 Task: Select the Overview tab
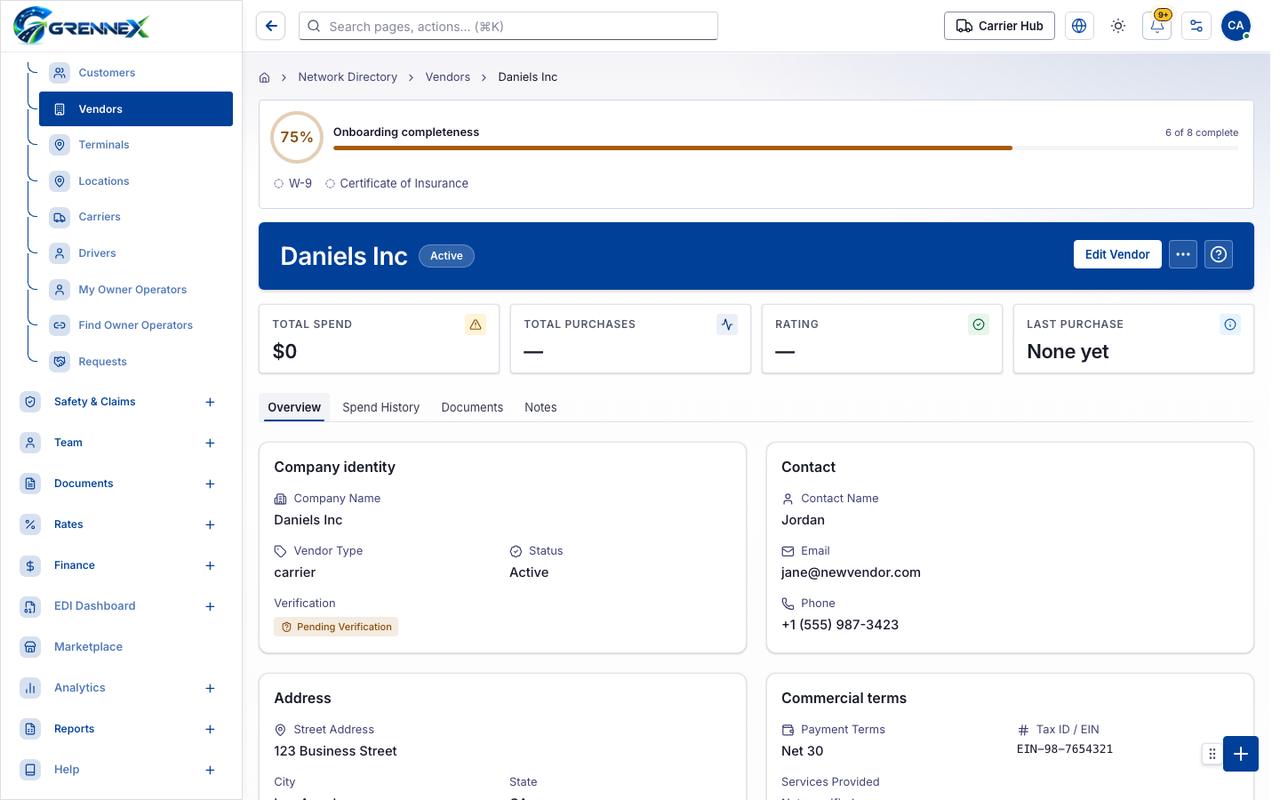point(294,407)
